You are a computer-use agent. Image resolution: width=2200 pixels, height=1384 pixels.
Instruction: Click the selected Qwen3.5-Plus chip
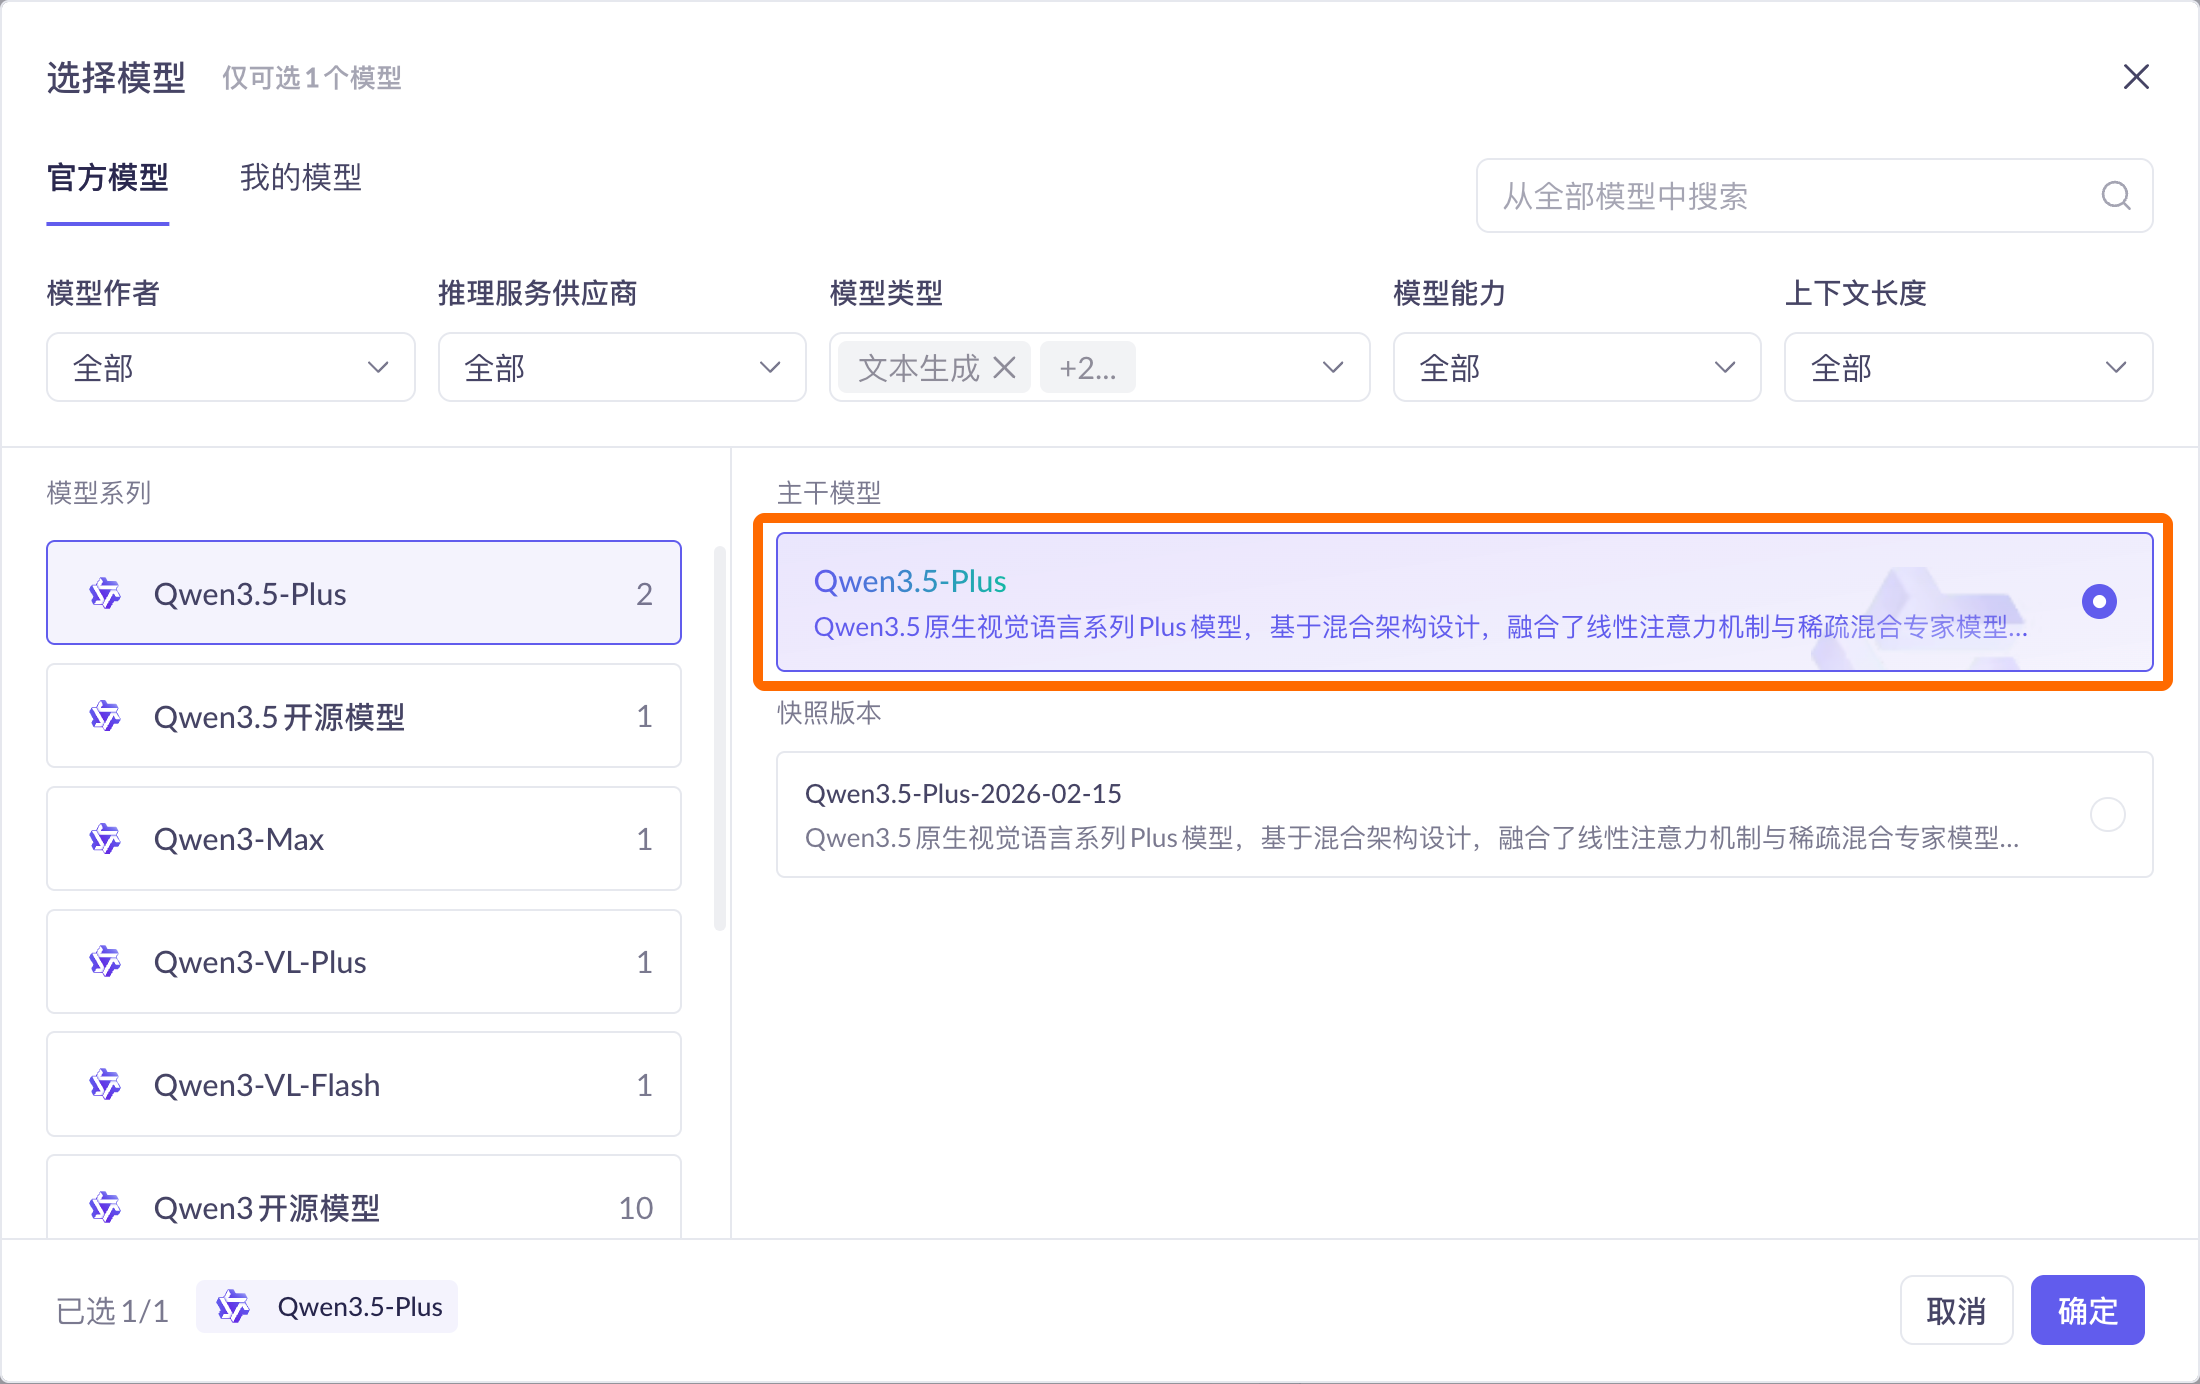[327, 1306]
